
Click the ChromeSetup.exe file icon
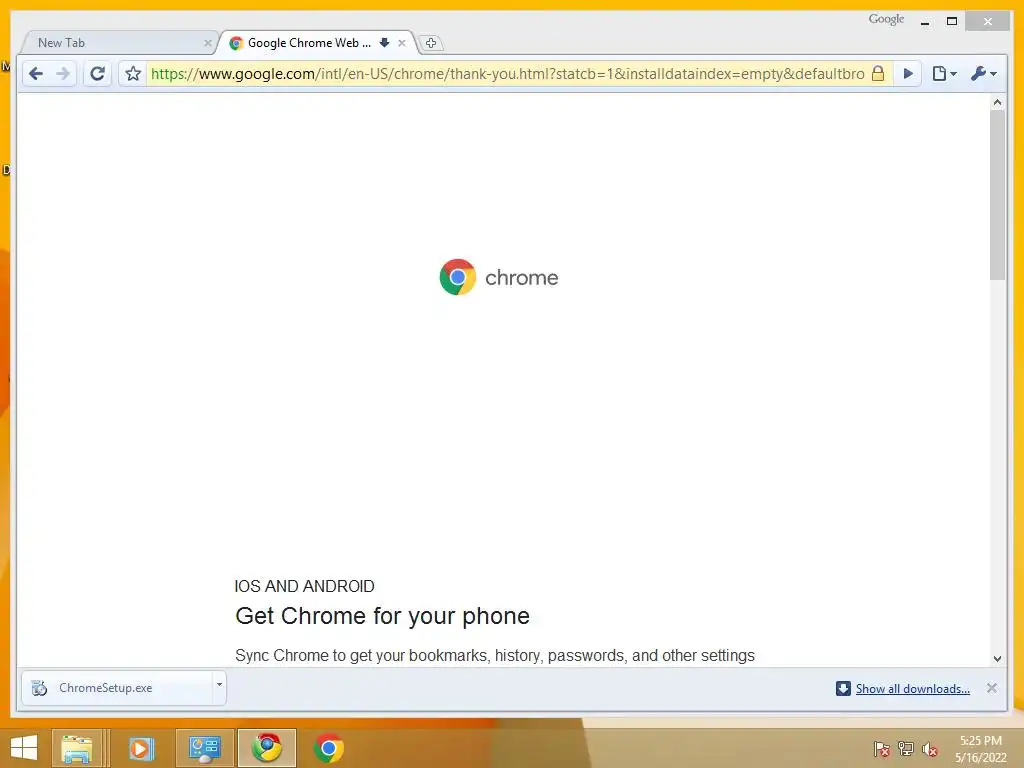pyautogui.click(x=39, y=688)
